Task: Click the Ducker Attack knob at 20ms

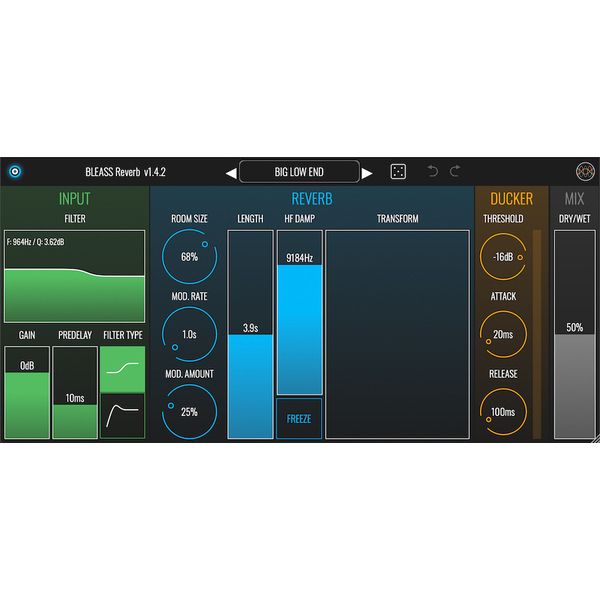Action: point(503,334)
